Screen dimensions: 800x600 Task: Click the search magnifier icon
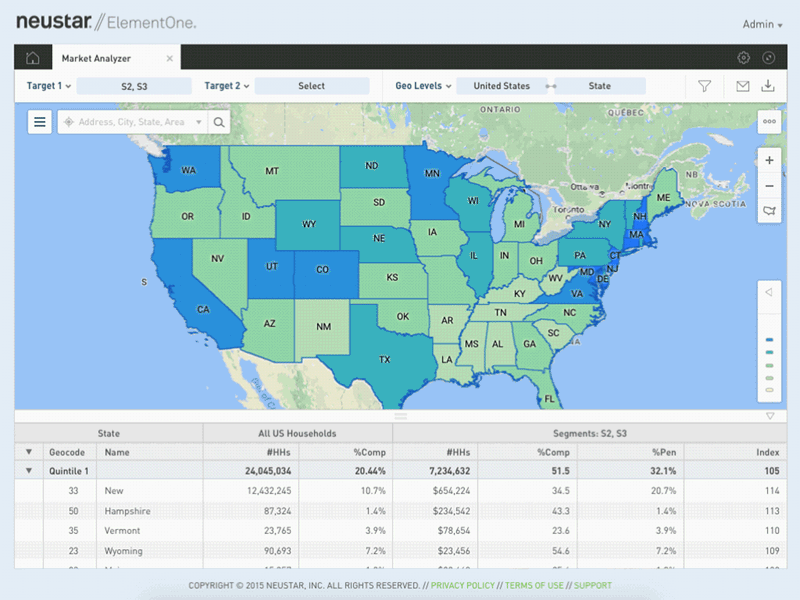[x=219, y=122]
